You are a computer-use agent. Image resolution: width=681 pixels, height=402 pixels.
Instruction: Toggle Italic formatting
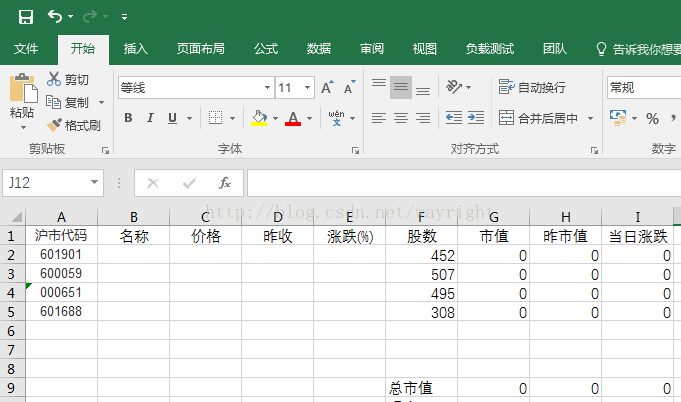[150, 118]
